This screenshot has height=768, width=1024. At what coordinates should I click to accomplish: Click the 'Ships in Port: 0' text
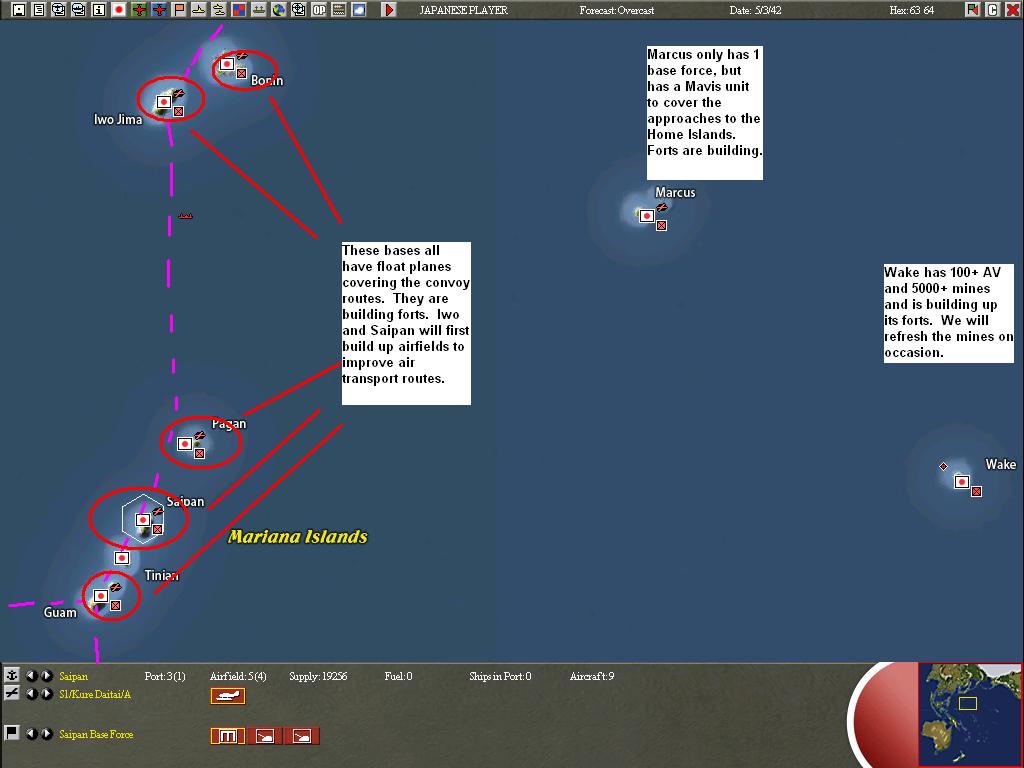click(x=500, y=677)
